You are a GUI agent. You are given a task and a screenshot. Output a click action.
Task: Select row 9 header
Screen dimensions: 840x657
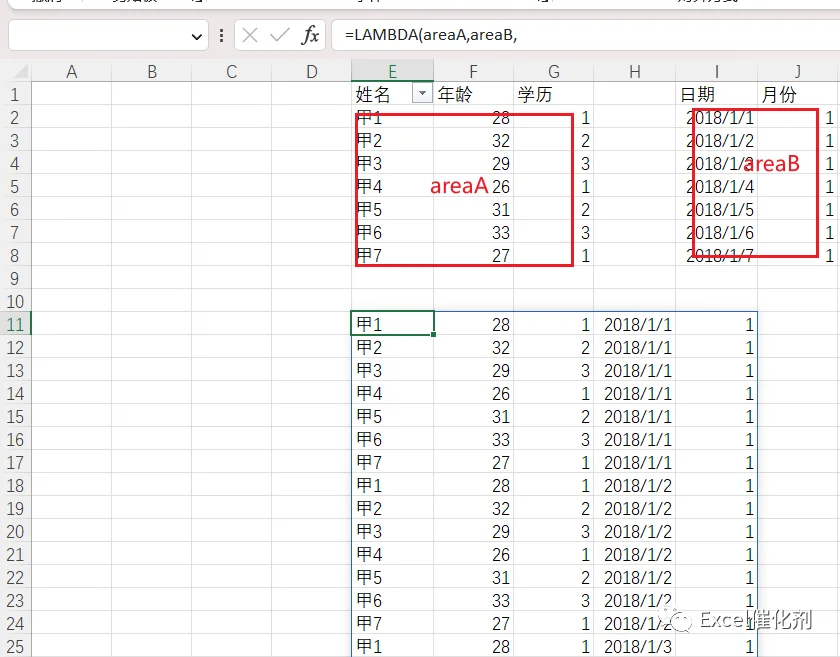point(15,278)
